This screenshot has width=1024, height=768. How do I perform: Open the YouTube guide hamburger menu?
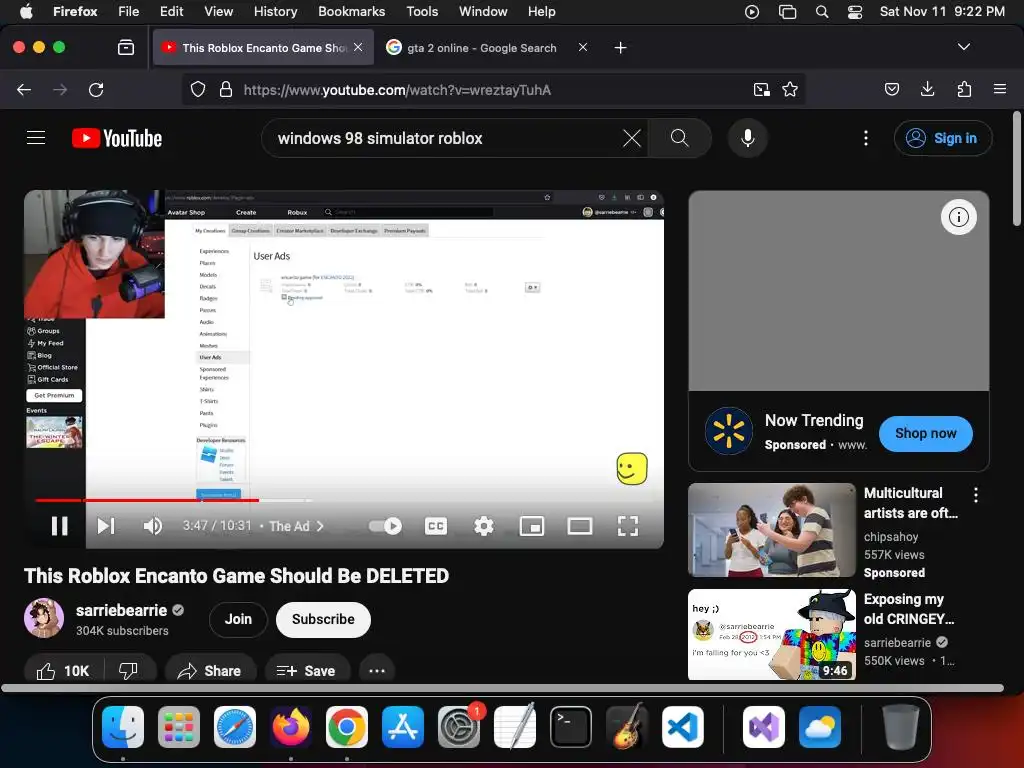click(x=36, y=138)
